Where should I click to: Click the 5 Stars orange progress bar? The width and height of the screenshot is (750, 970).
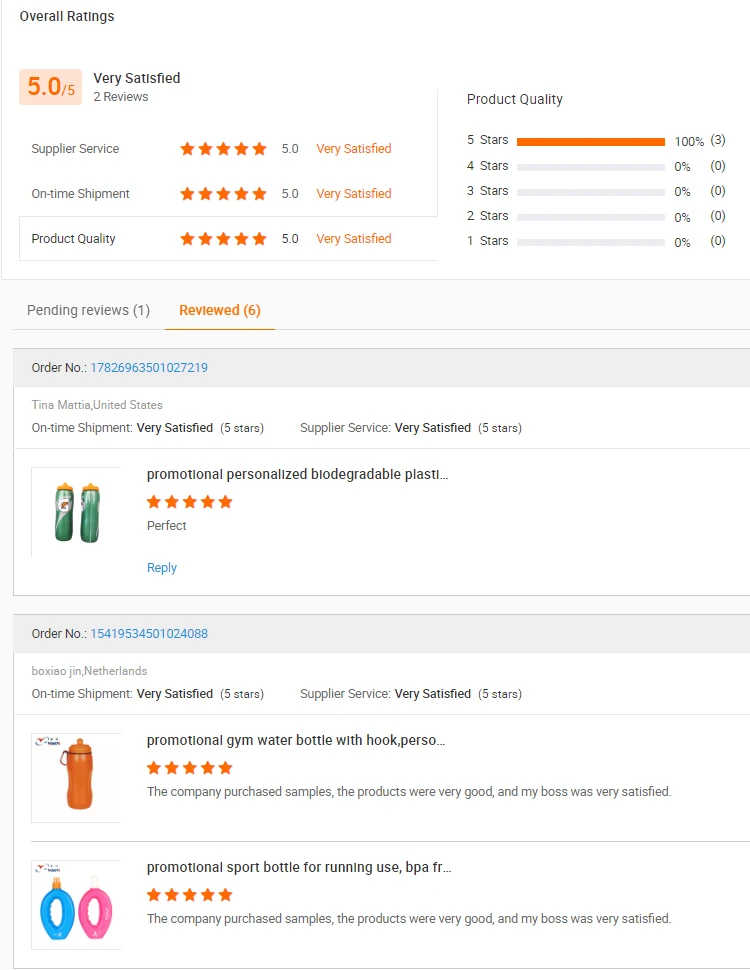point(590,142)
